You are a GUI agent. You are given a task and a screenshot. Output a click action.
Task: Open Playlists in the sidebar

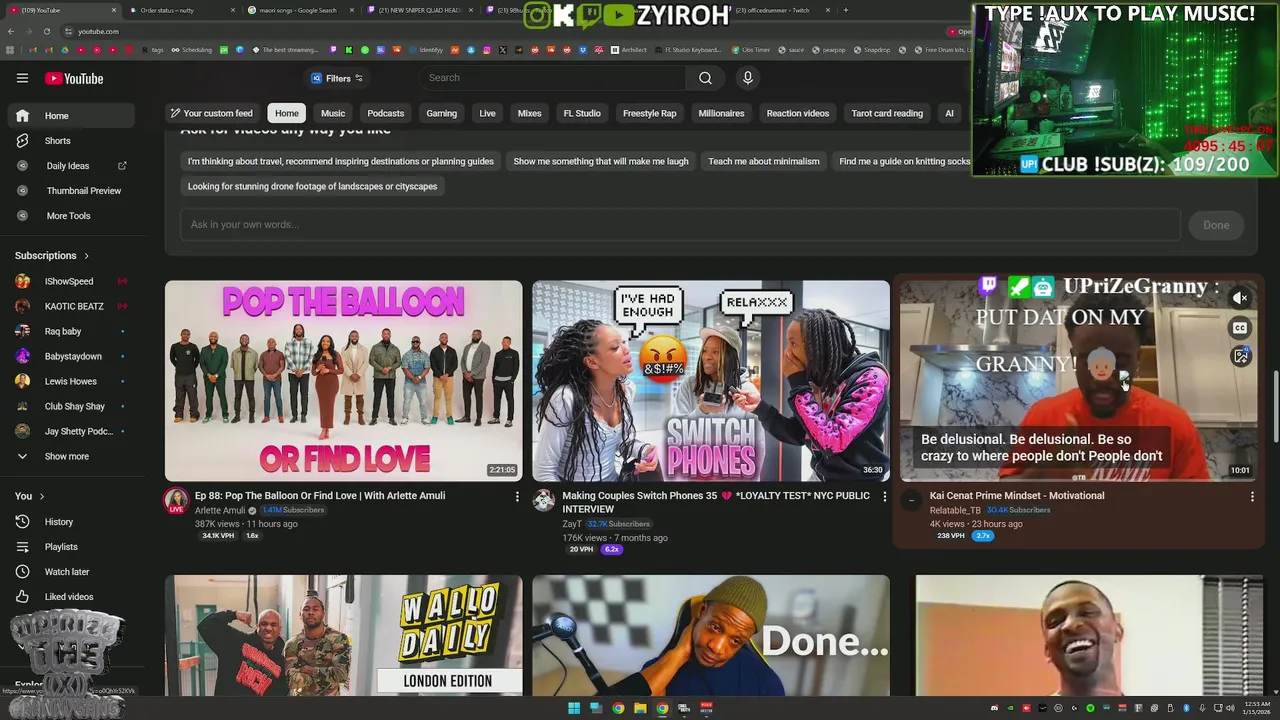point(70,547)
